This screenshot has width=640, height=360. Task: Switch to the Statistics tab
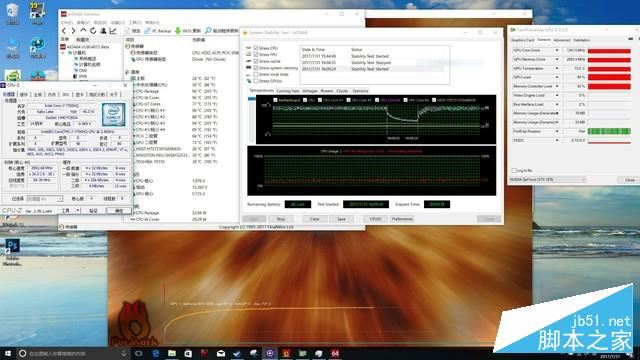pos(360,91)
